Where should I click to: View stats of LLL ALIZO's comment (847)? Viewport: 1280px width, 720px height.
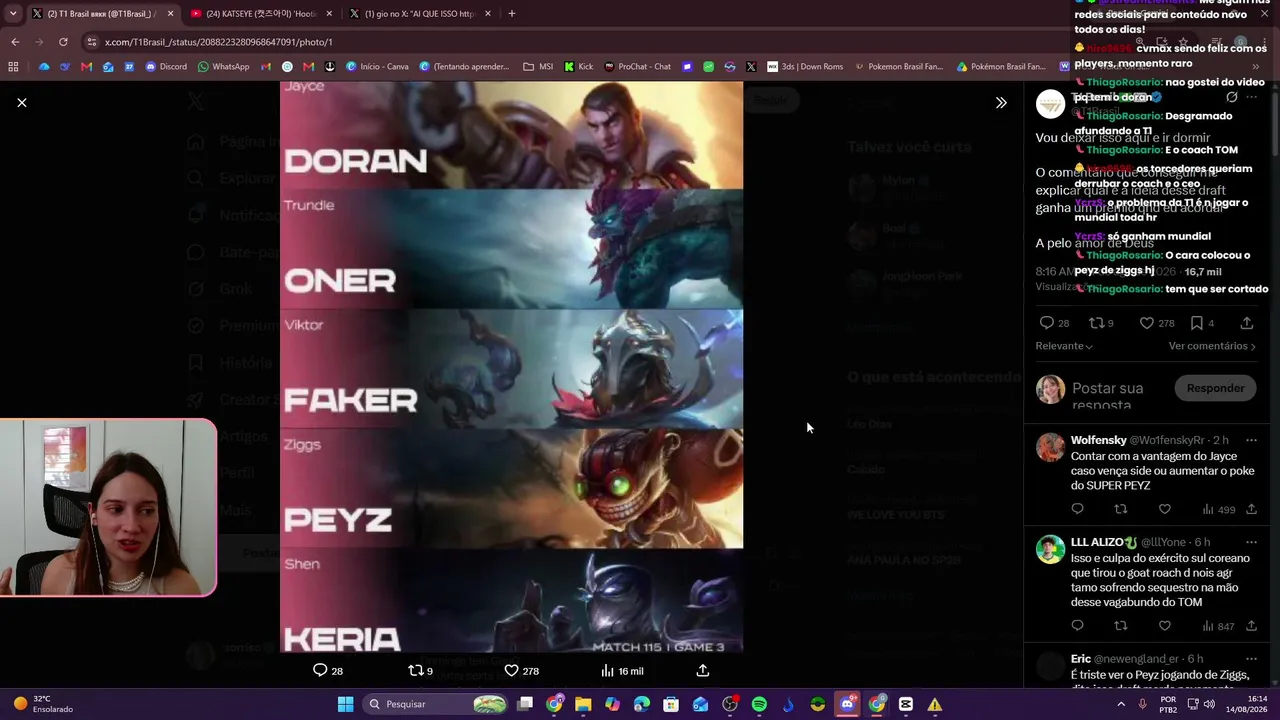(x=1219, y=626)
